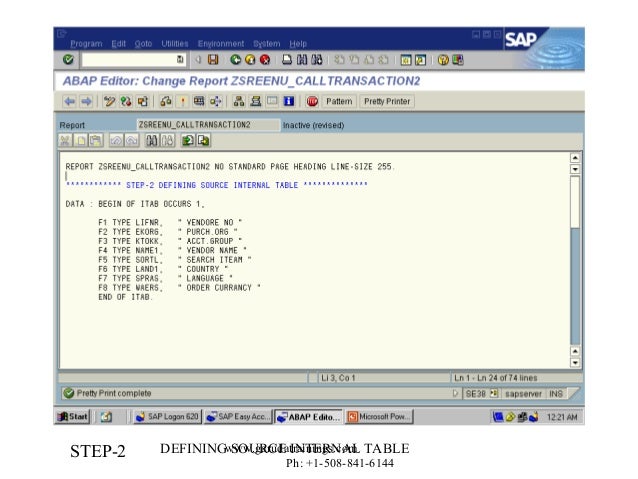Click the yellow Help question mark icon
Viewport: 638px width, 479px height.
(441, 60)
